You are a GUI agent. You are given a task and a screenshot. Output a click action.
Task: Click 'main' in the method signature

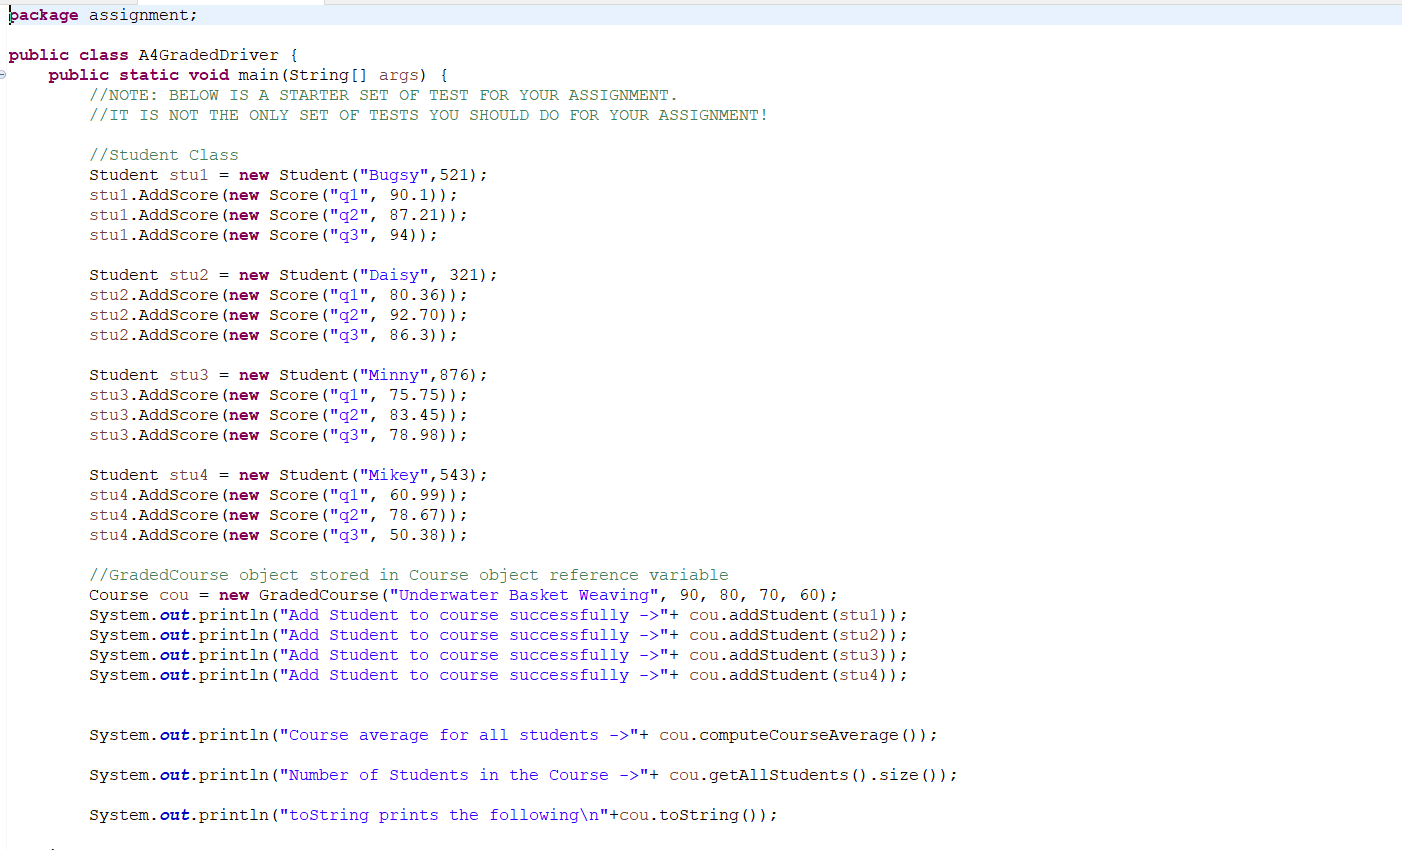(x=259, y=75)
